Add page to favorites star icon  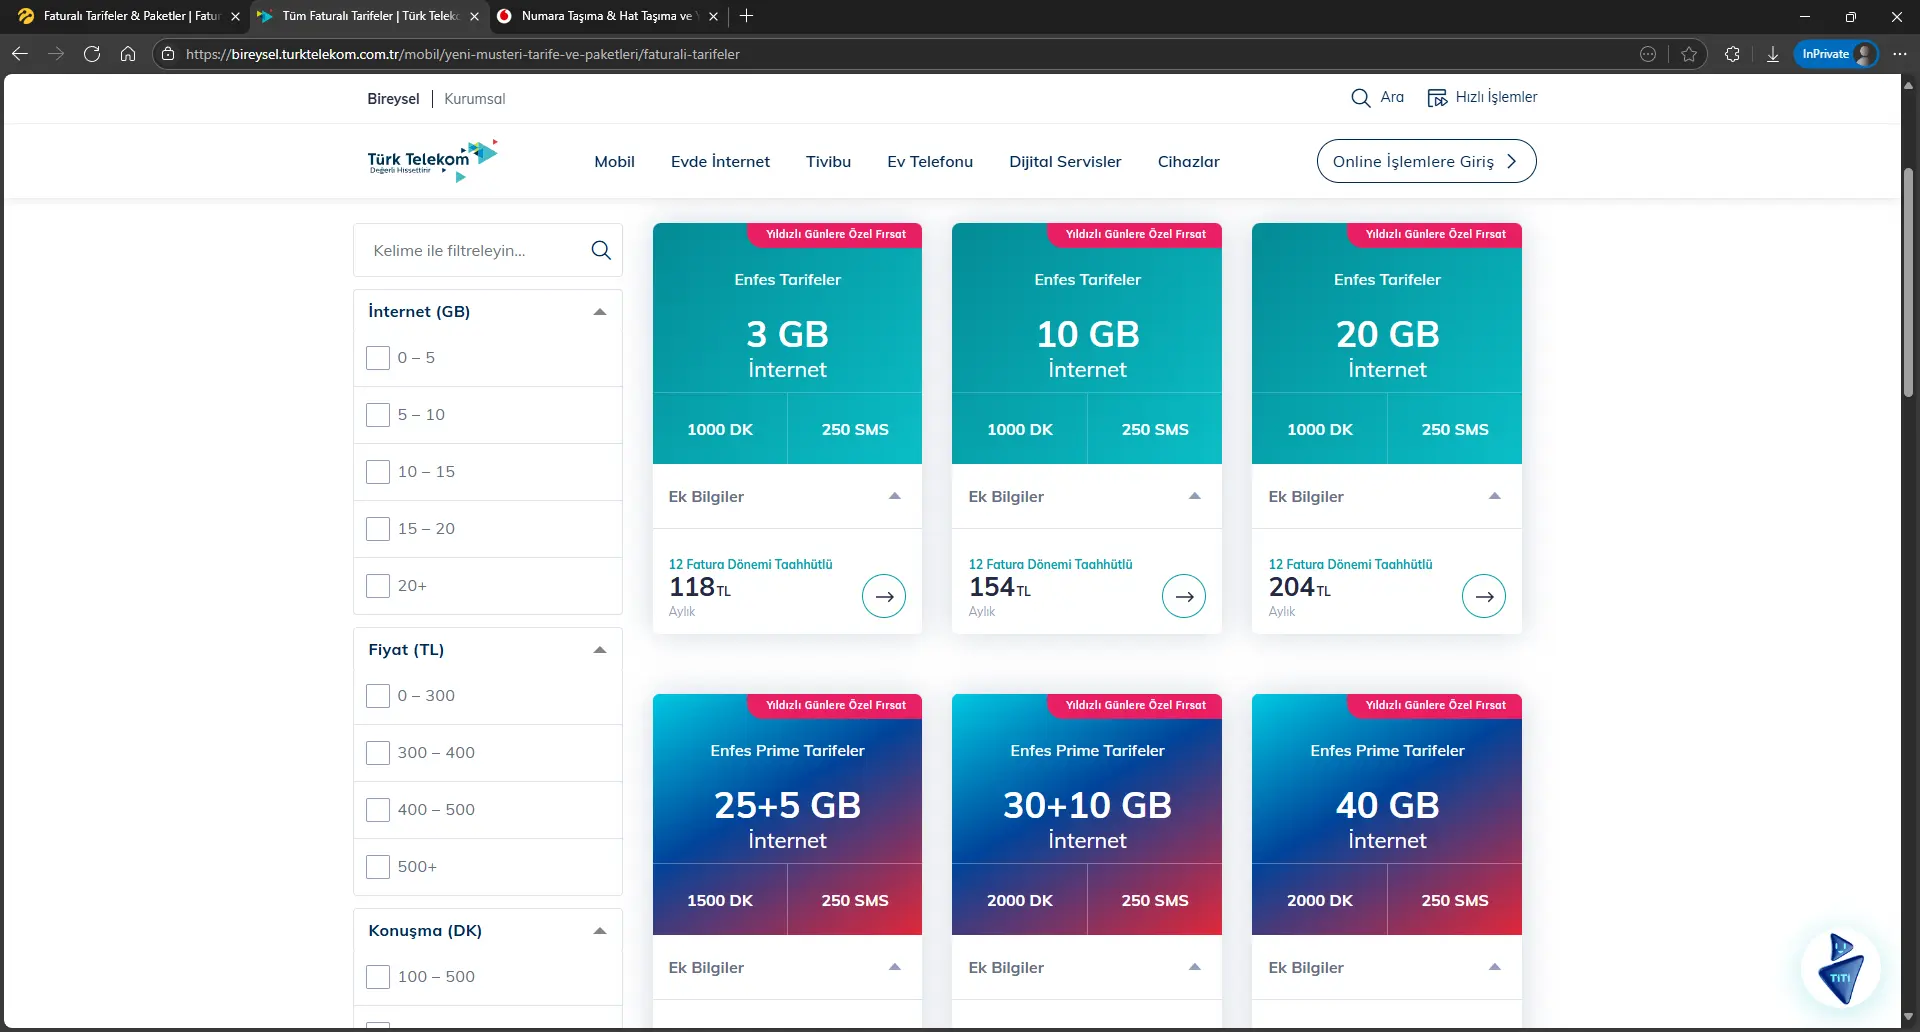coord(1689,54)
